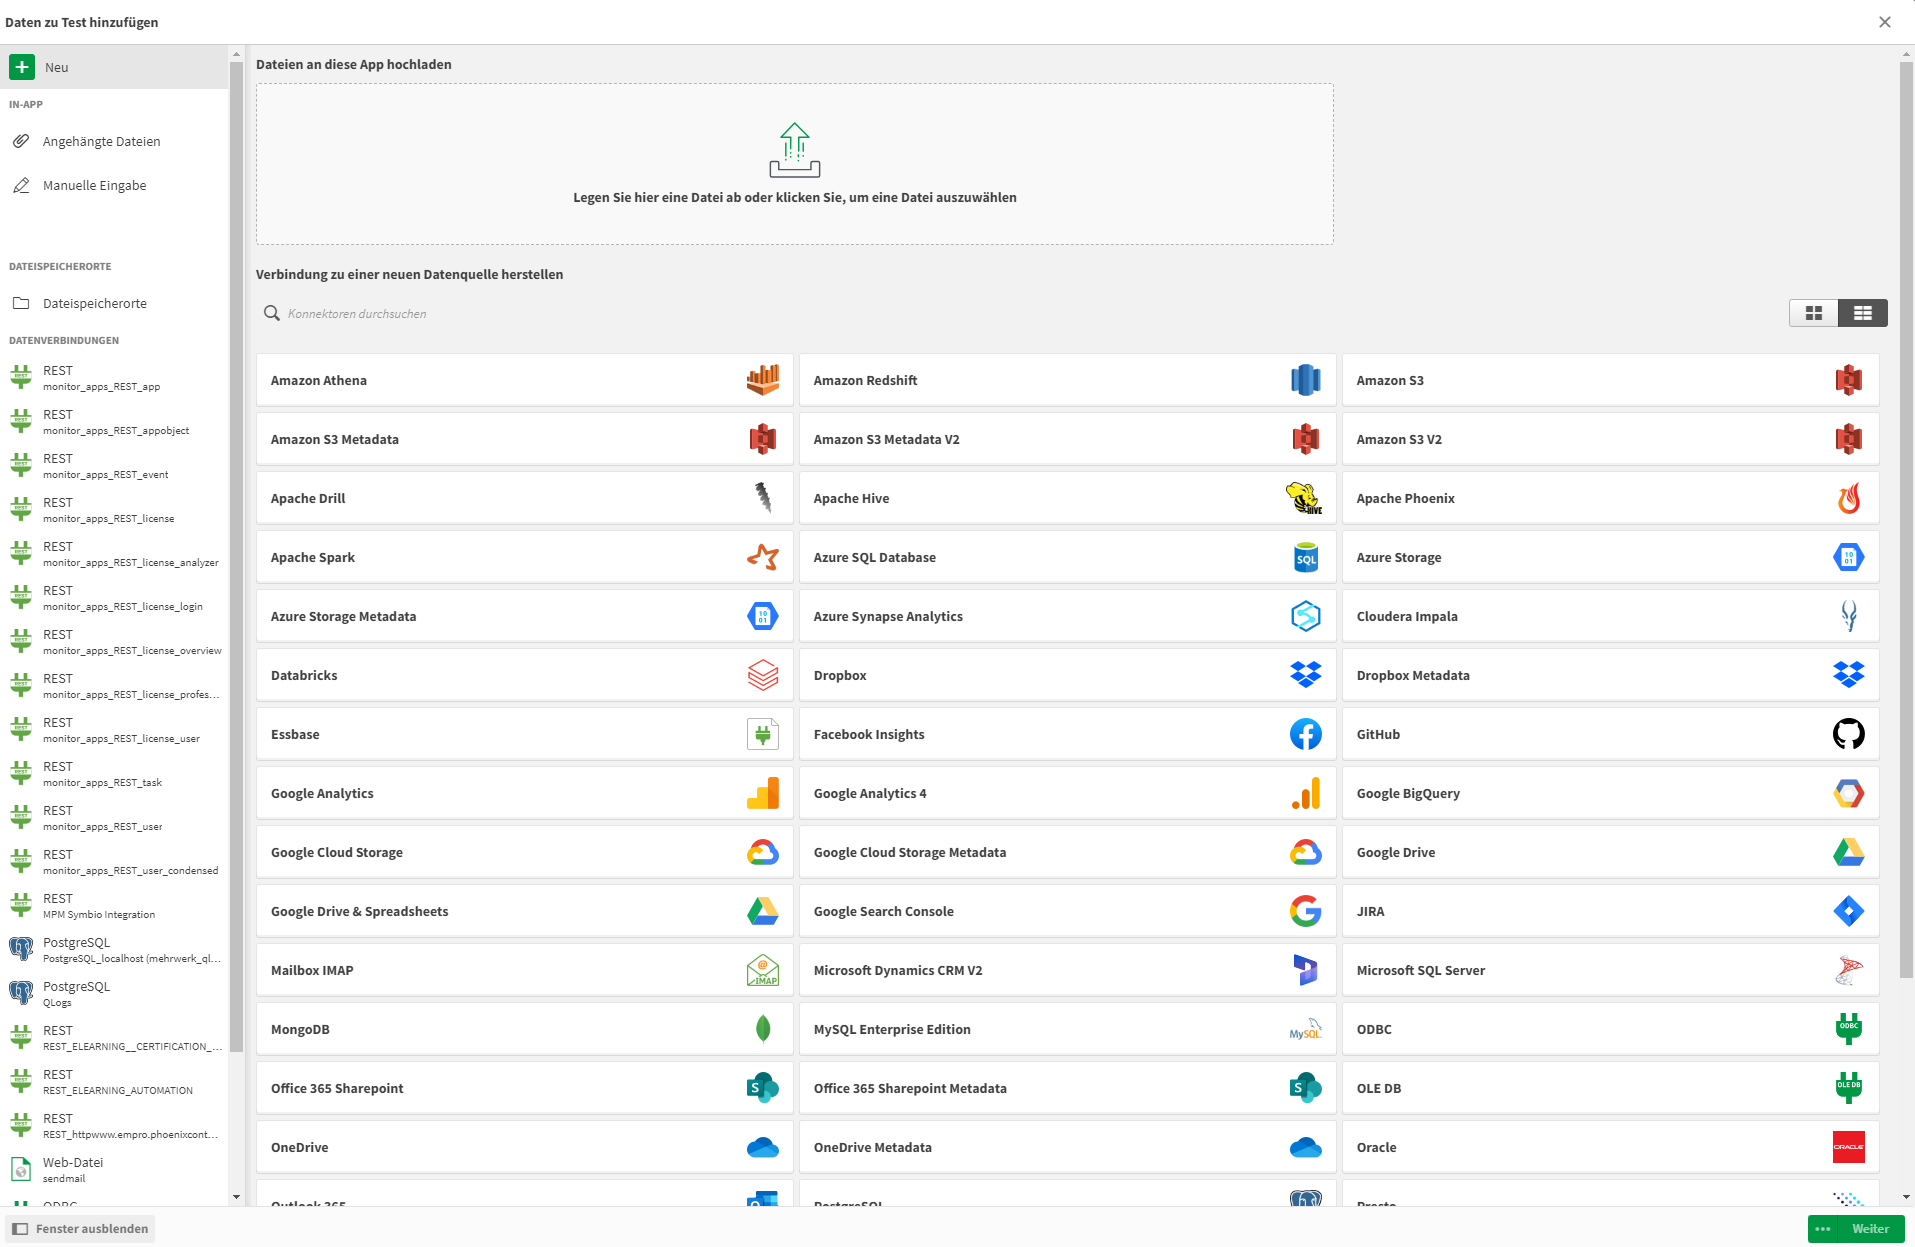Click the file upload arrow icon

click(794, 150)
